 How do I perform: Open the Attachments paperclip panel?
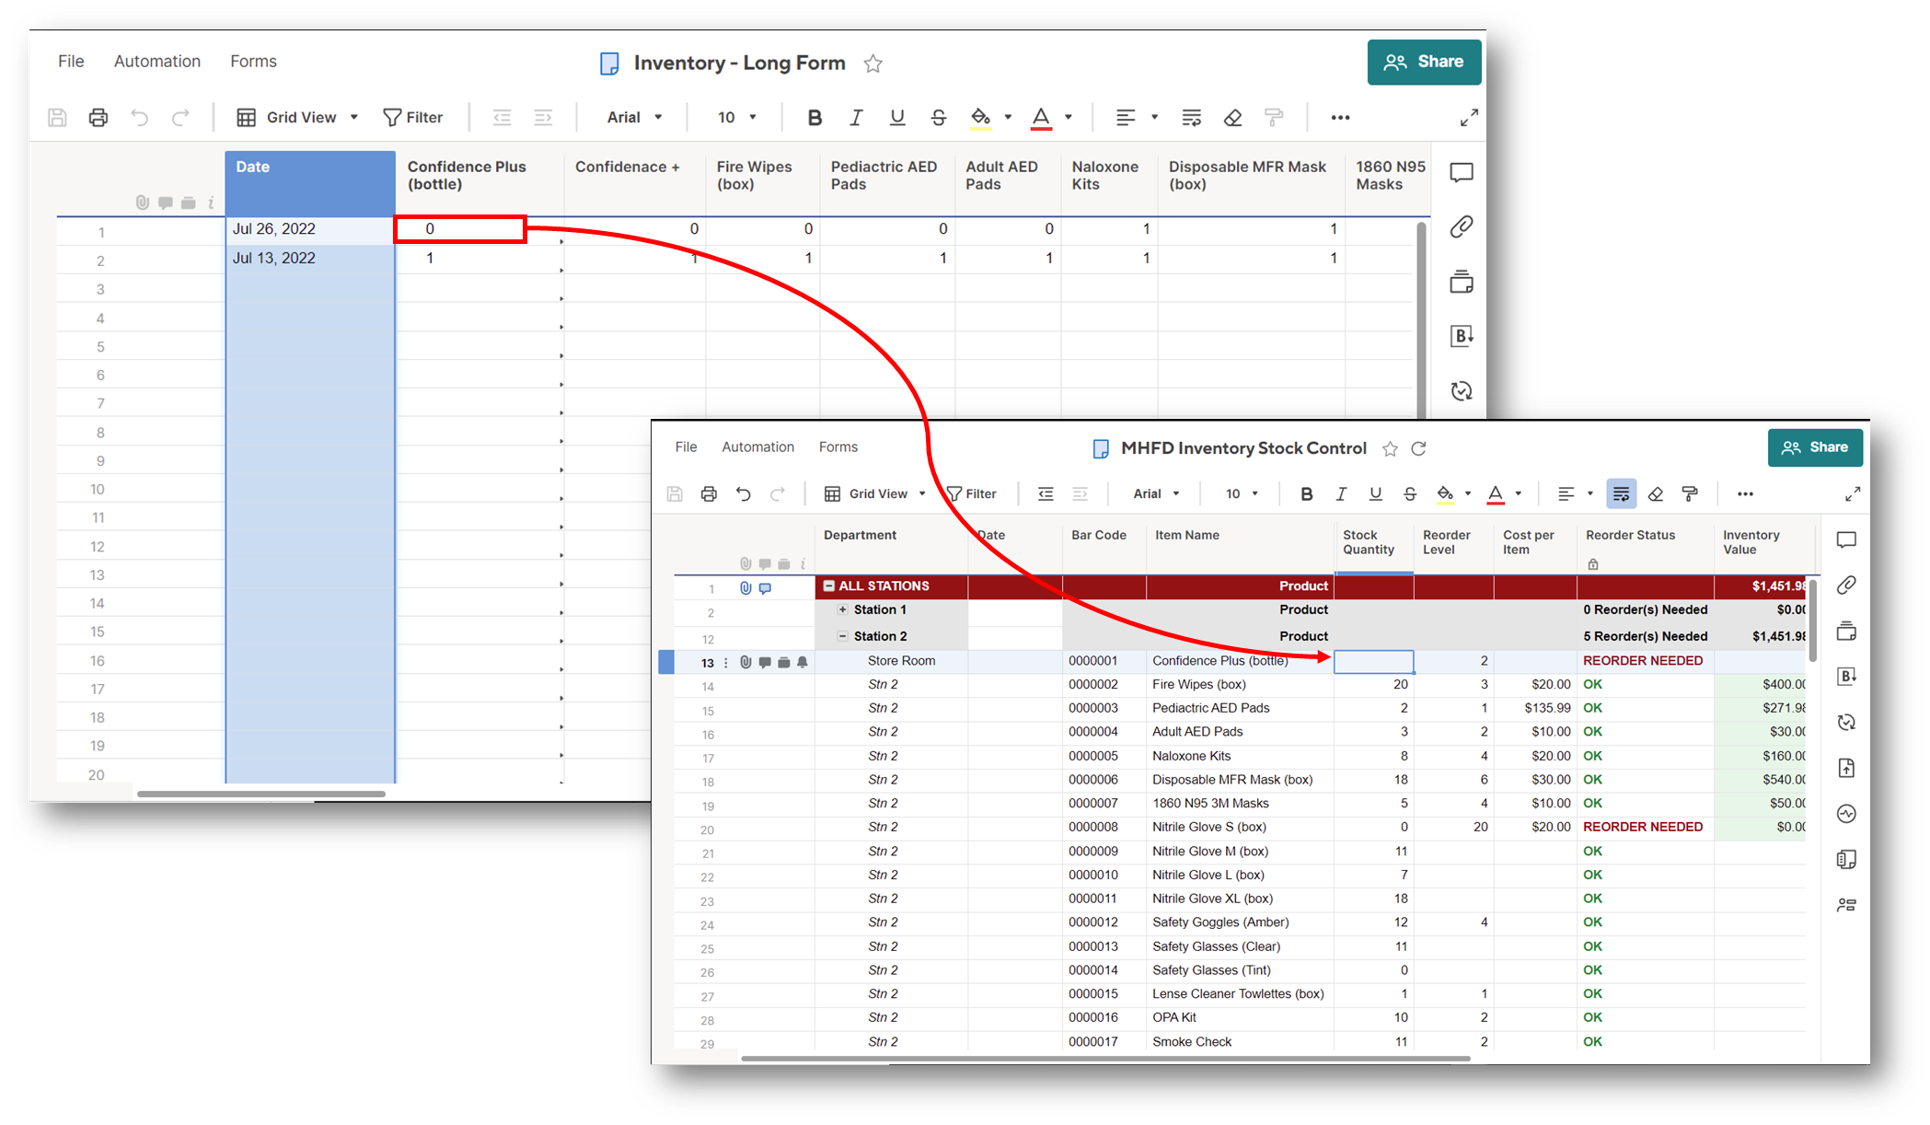pyautogui.click(x=1847, y=585)
